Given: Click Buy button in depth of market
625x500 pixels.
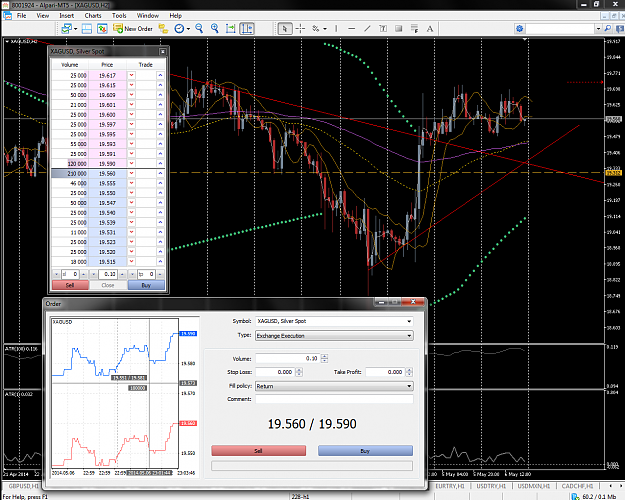Looking at the screenshot, I should [x=146, y=285].
